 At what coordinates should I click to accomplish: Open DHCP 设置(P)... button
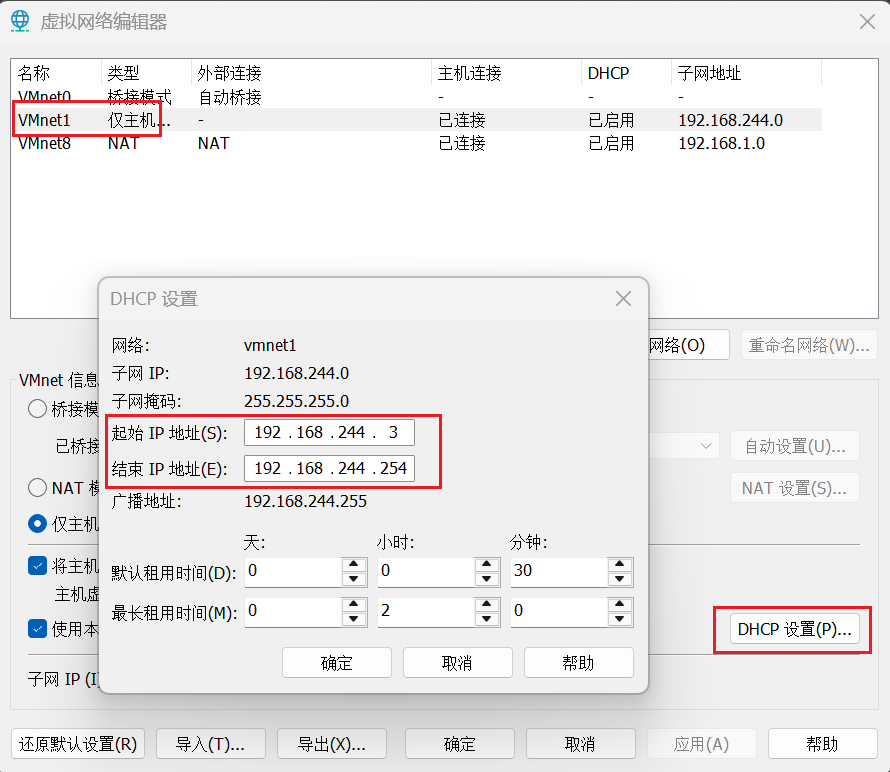[793, 630]
